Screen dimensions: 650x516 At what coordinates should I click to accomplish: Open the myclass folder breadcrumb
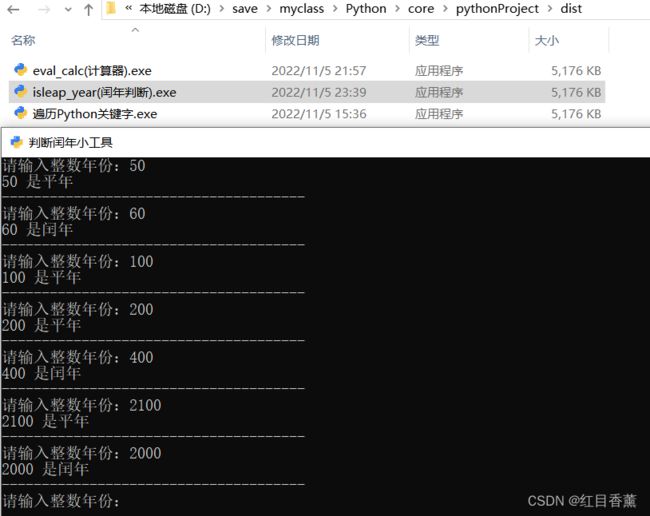point(301,8)
